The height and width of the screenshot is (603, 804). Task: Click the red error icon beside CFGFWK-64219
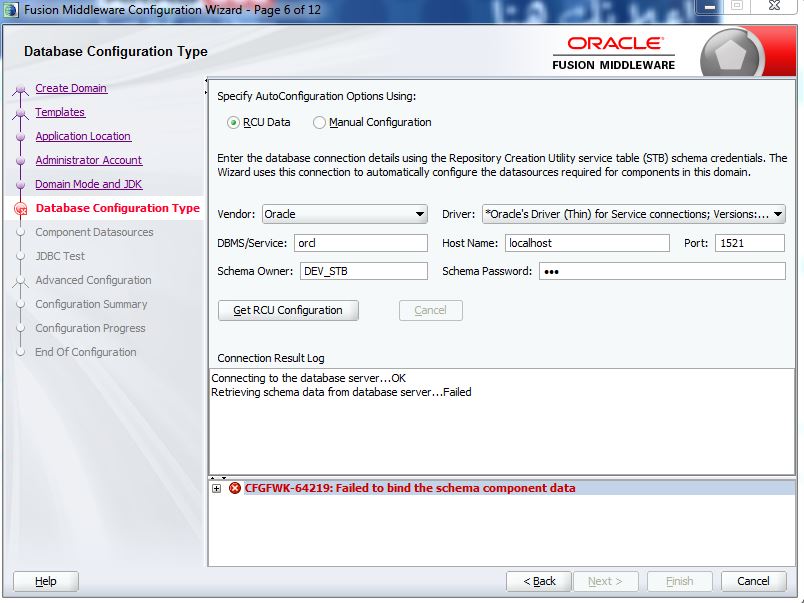234,488
